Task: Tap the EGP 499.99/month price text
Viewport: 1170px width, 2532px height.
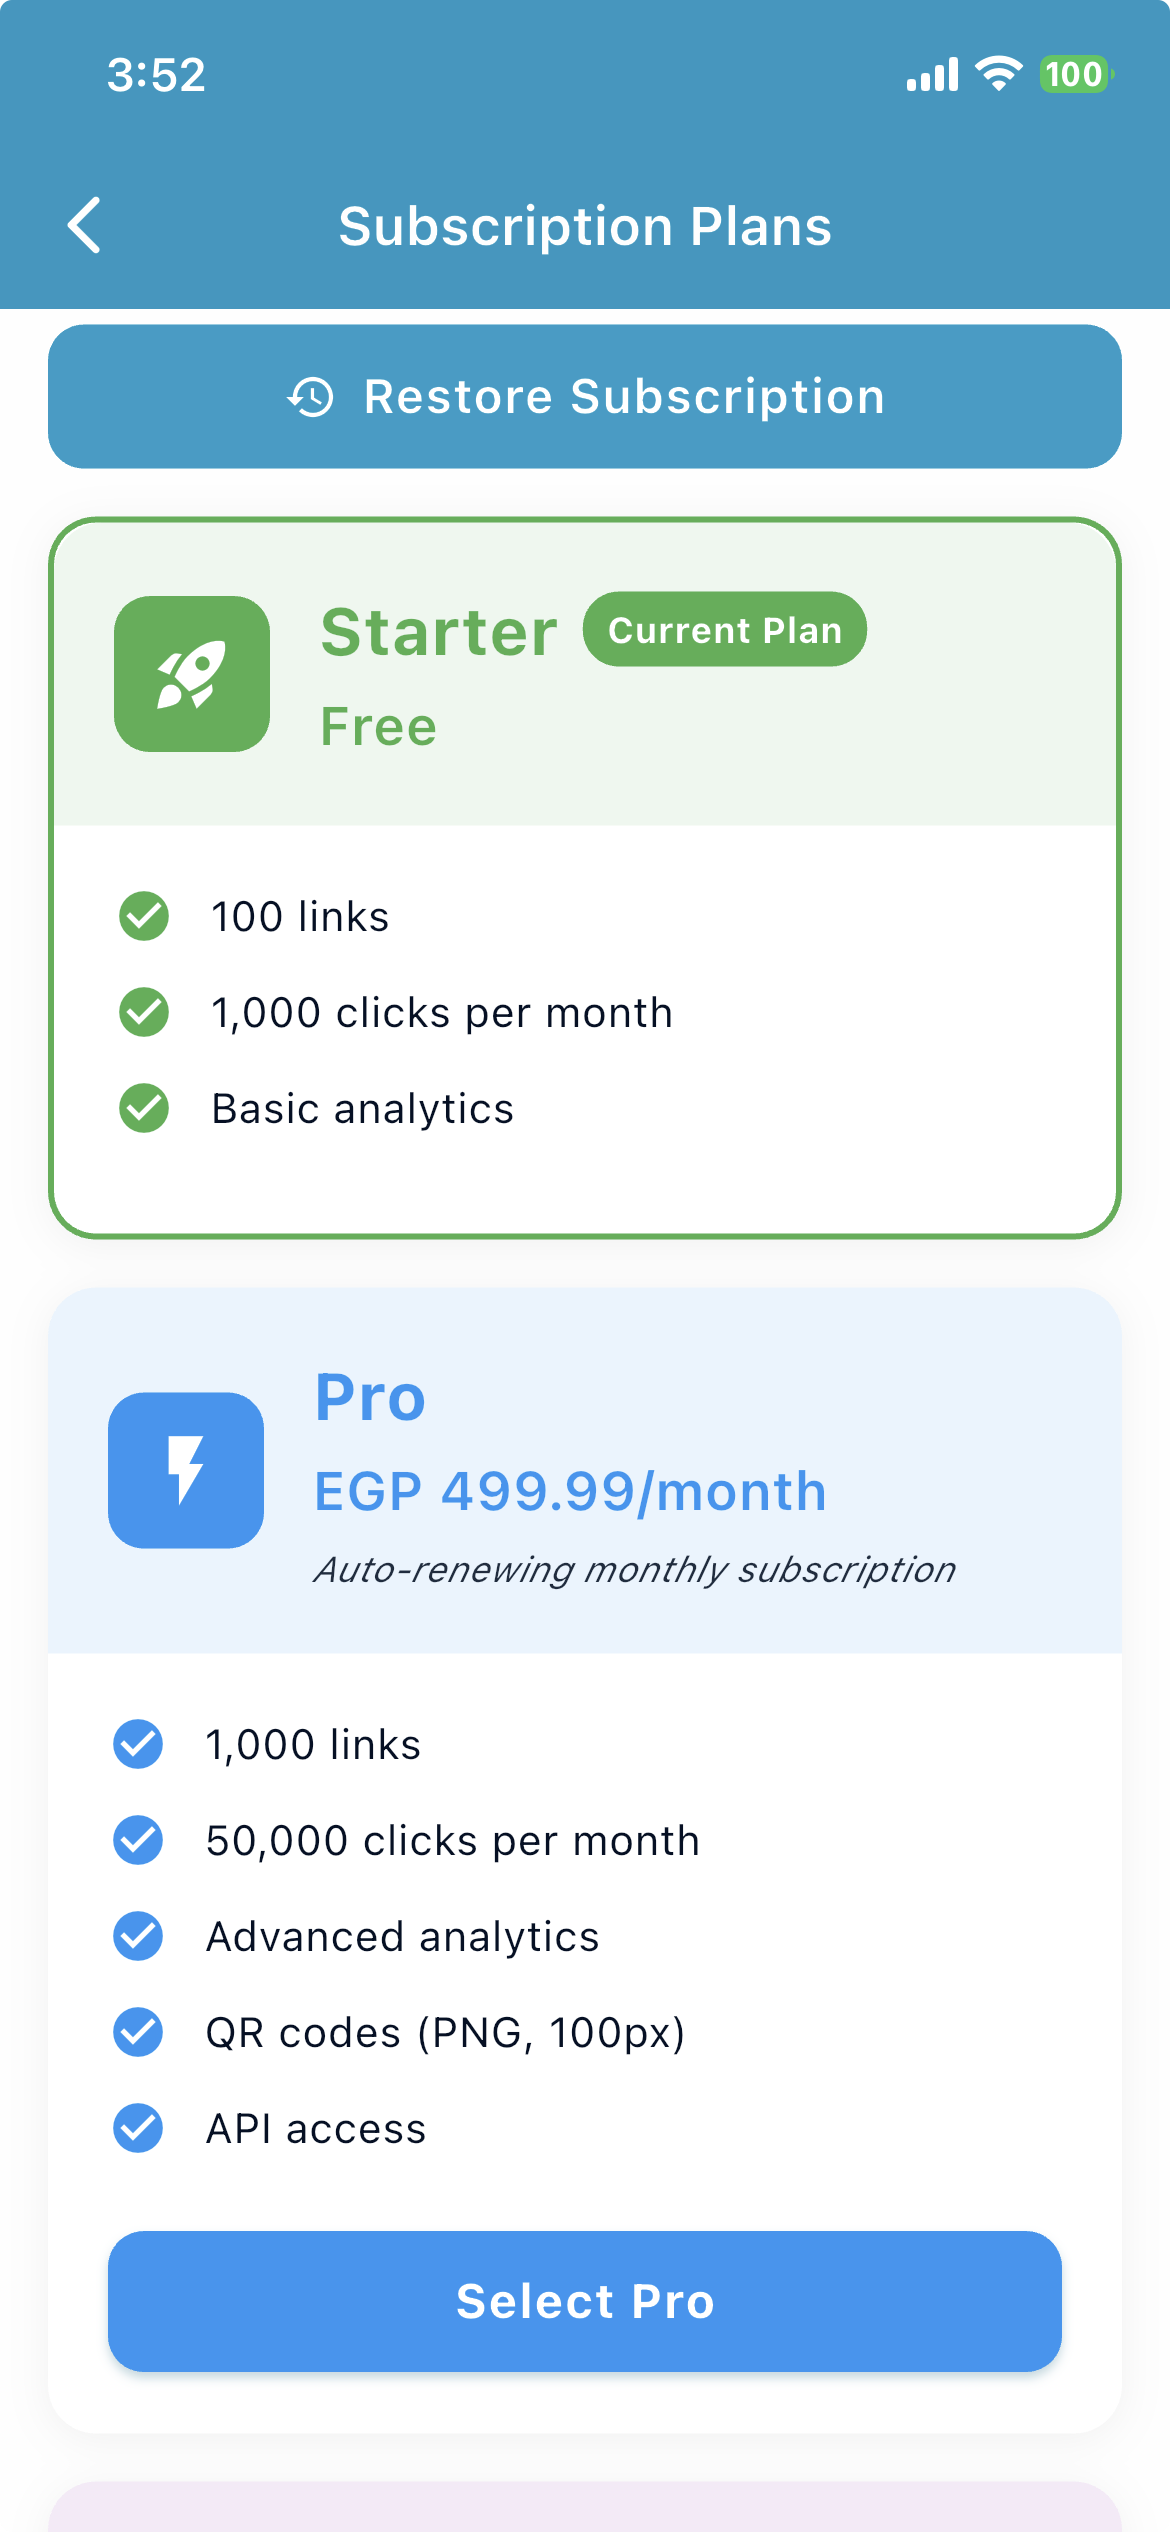Action: pos(570,1491)
